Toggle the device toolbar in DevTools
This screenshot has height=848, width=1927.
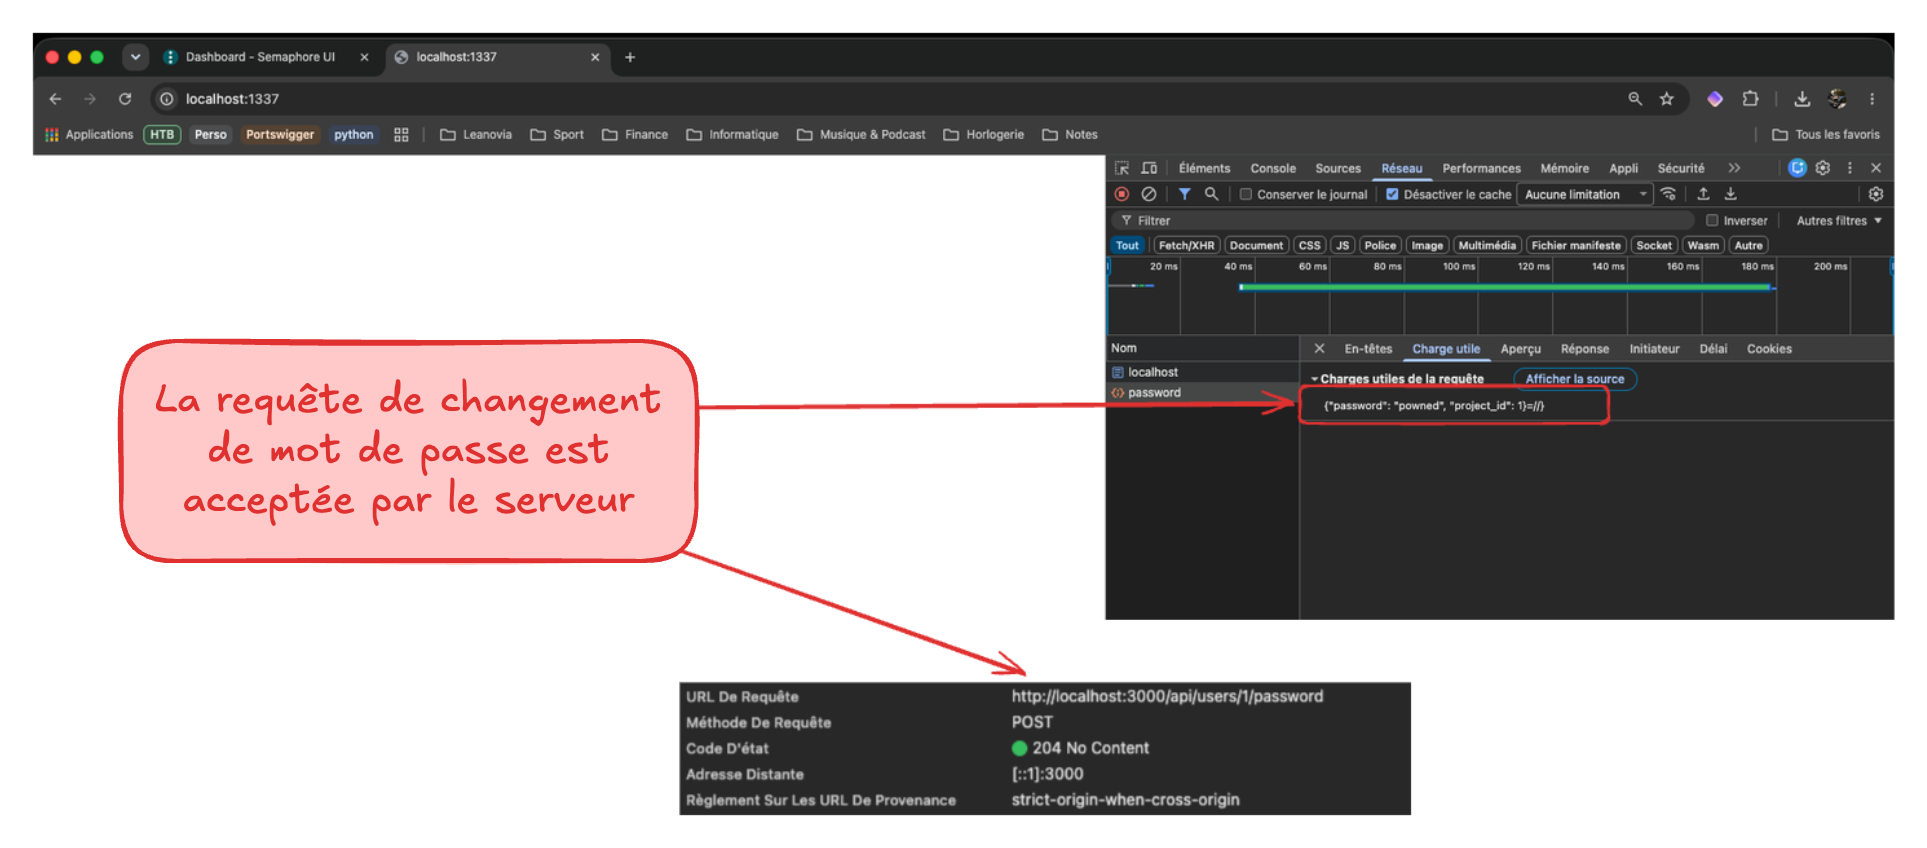1149,168
